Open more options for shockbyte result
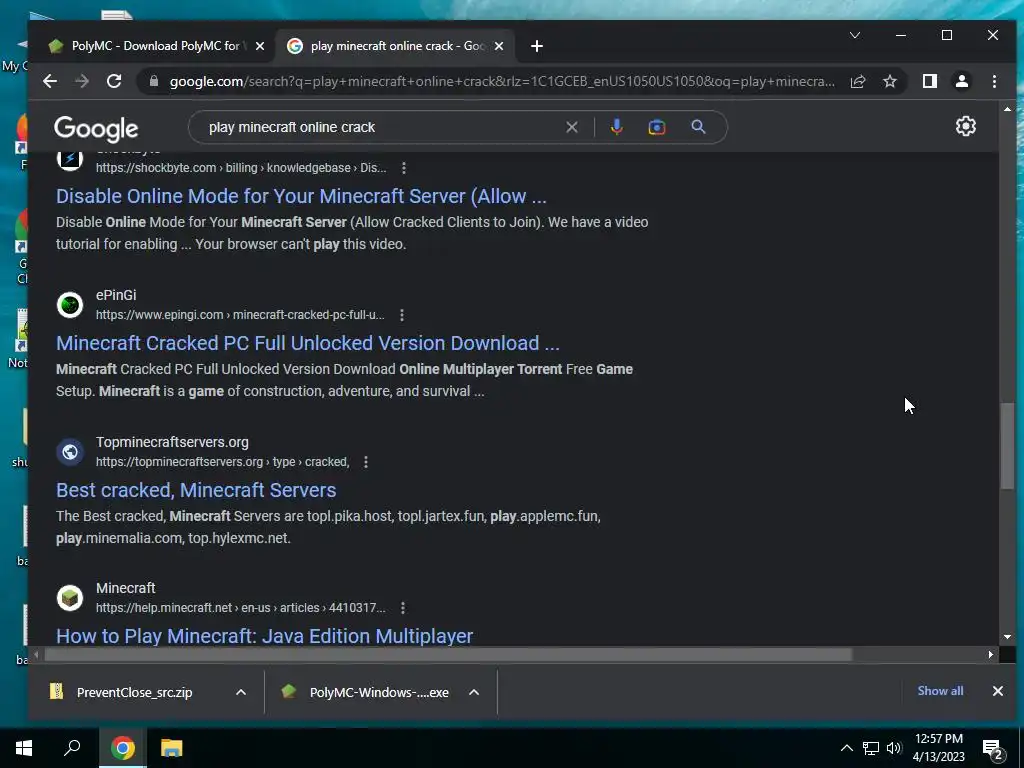The image size is (1024, 768). pos(404,168)
